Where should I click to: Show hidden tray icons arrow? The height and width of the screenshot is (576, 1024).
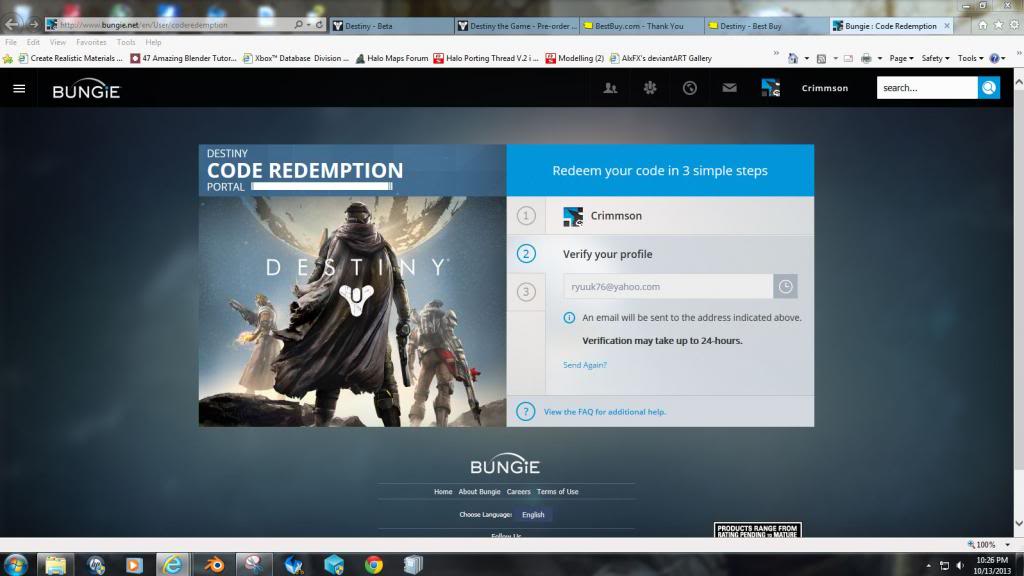[x=928, y=566]
